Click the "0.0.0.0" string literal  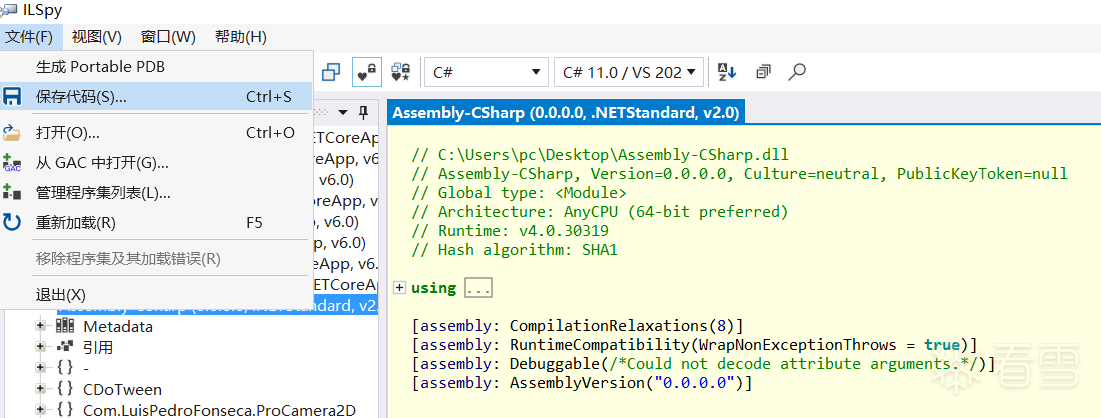point(694,383)
